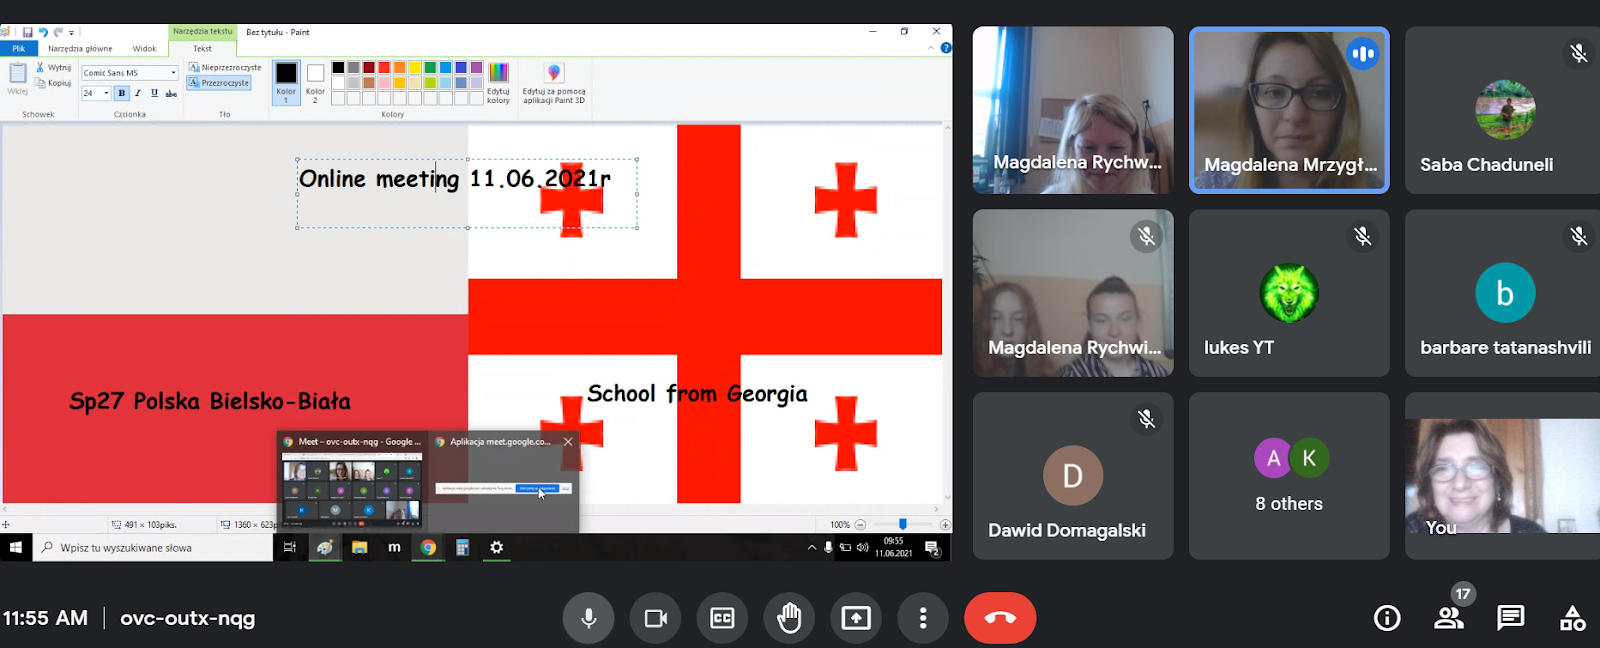Close the Aplikacja meet.google.com preview

pos(568,441)
